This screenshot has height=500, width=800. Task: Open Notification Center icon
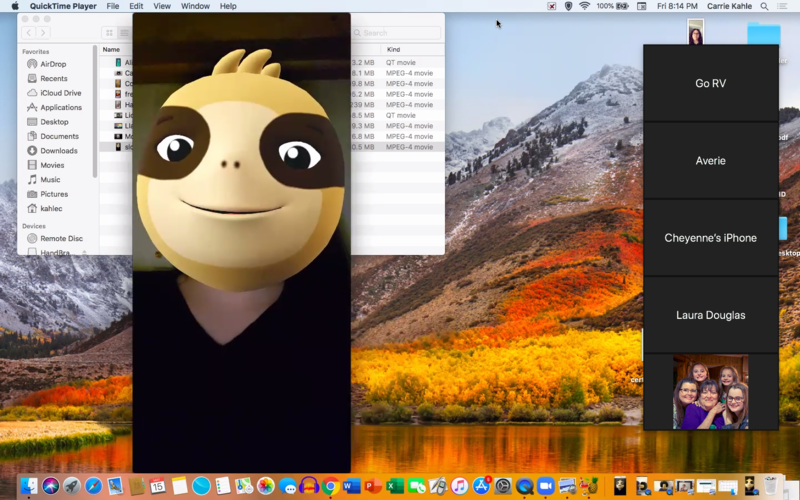click(782, 6)
